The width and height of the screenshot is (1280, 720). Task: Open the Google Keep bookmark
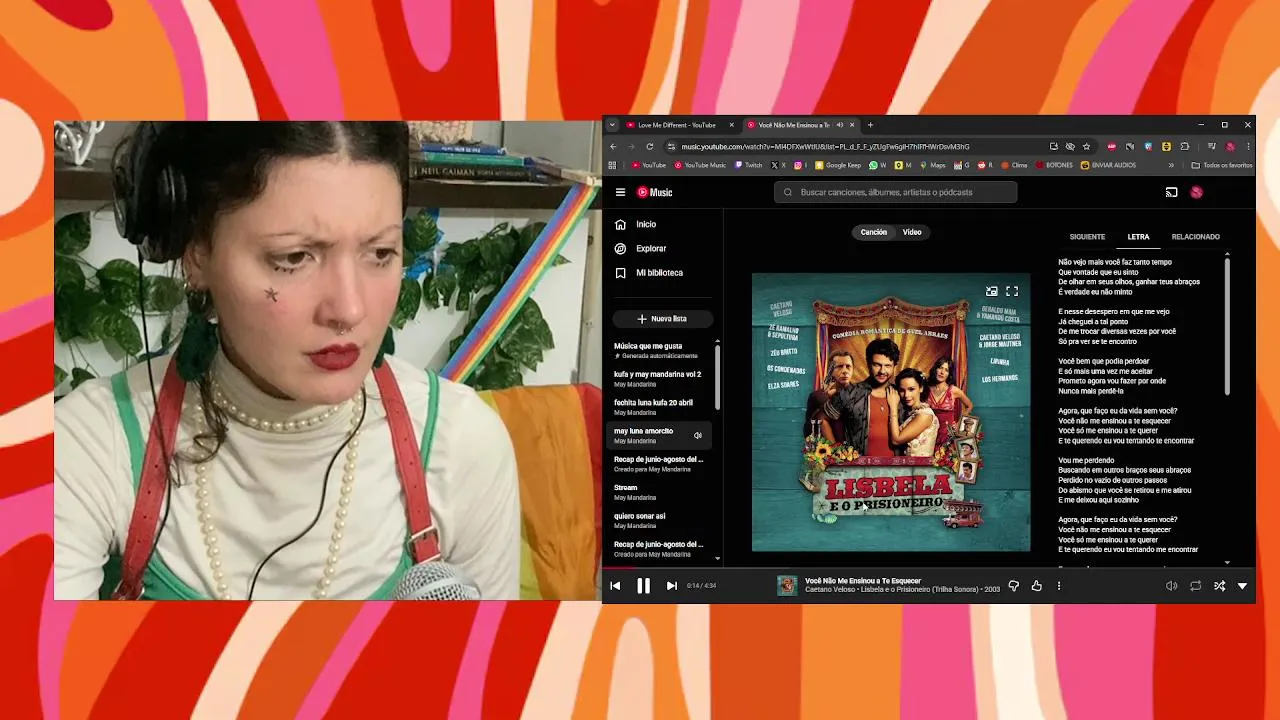click(x=838, y=165)
